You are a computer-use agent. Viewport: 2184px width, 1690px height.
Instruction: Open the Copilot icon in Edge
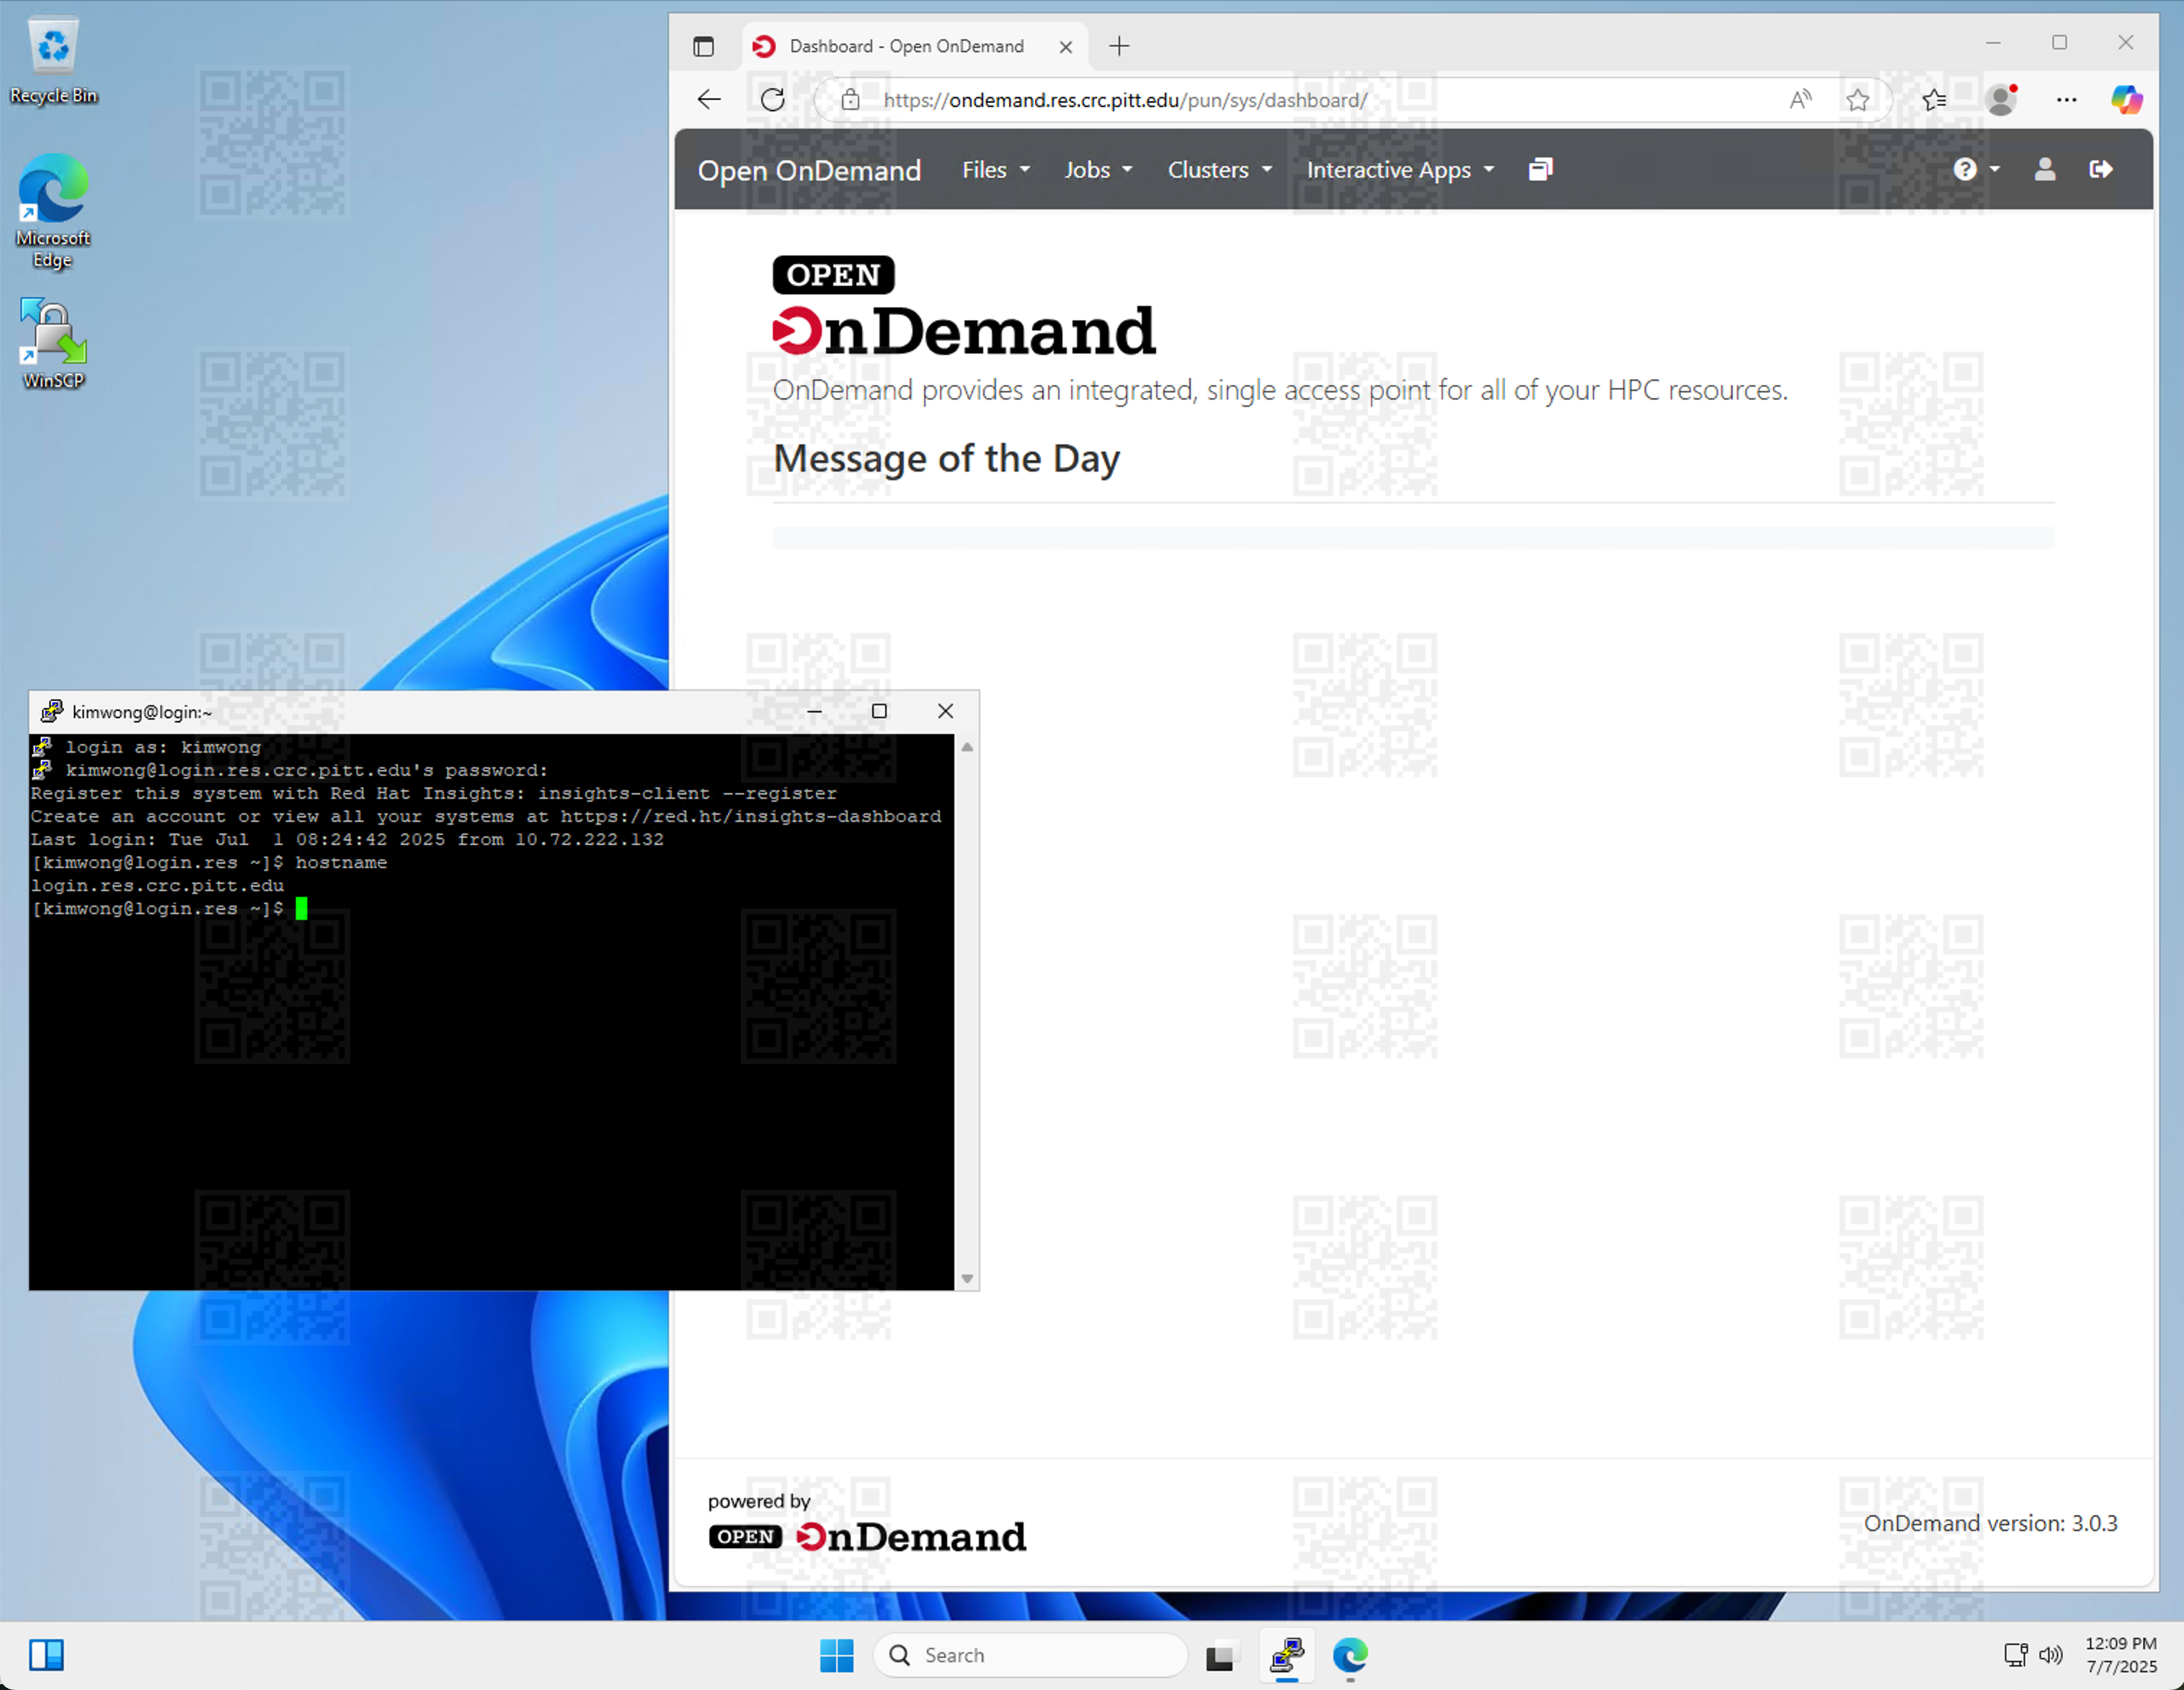tap(2126, 99)
